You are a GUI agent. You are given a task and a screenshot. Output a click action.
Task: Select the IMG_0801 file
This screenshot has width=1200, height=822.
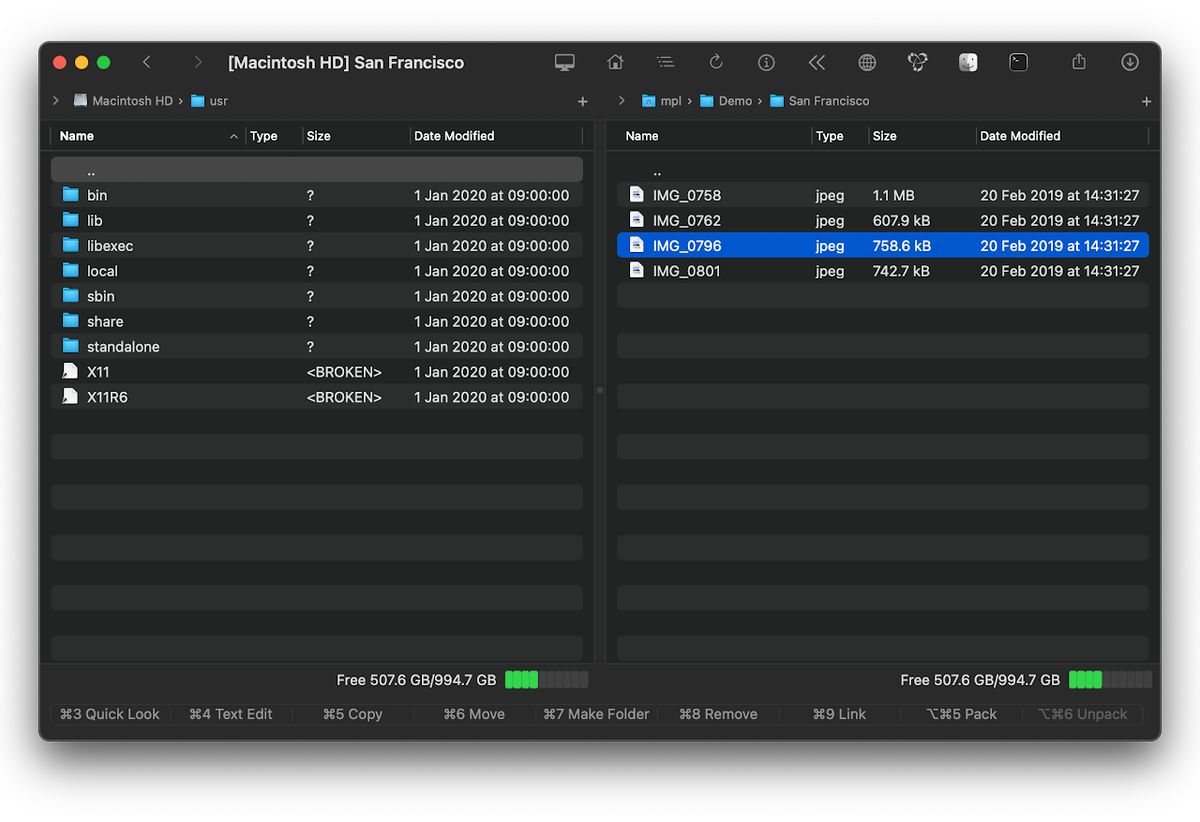[883, 271]
